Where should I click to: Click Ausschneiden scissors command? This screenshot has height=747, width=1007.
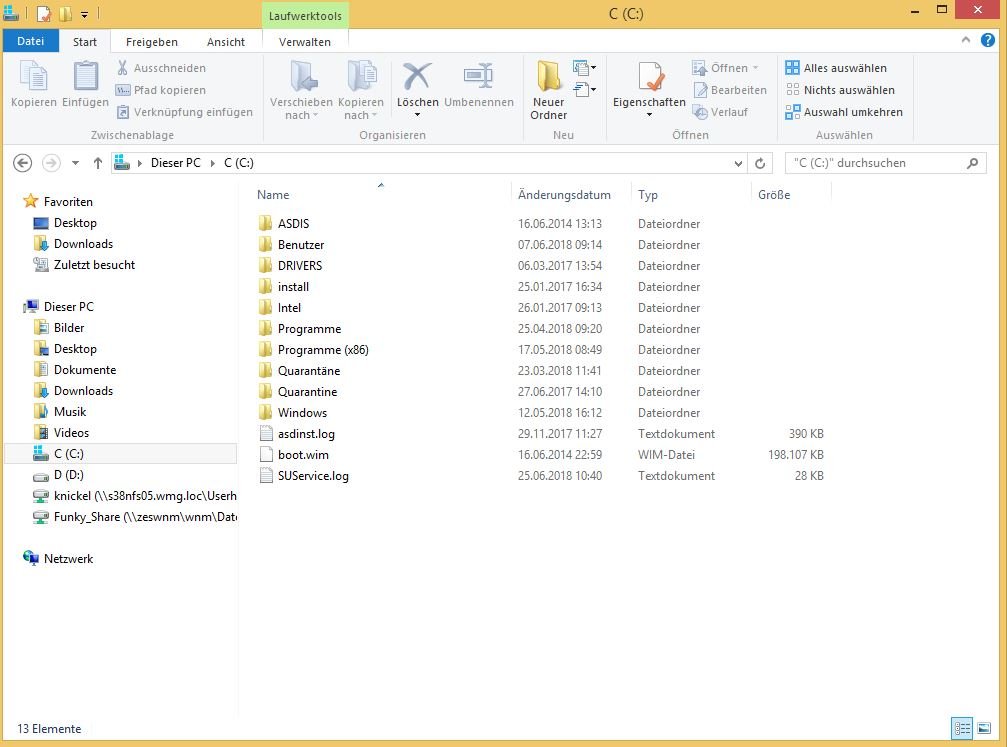(x=161, y=67)
